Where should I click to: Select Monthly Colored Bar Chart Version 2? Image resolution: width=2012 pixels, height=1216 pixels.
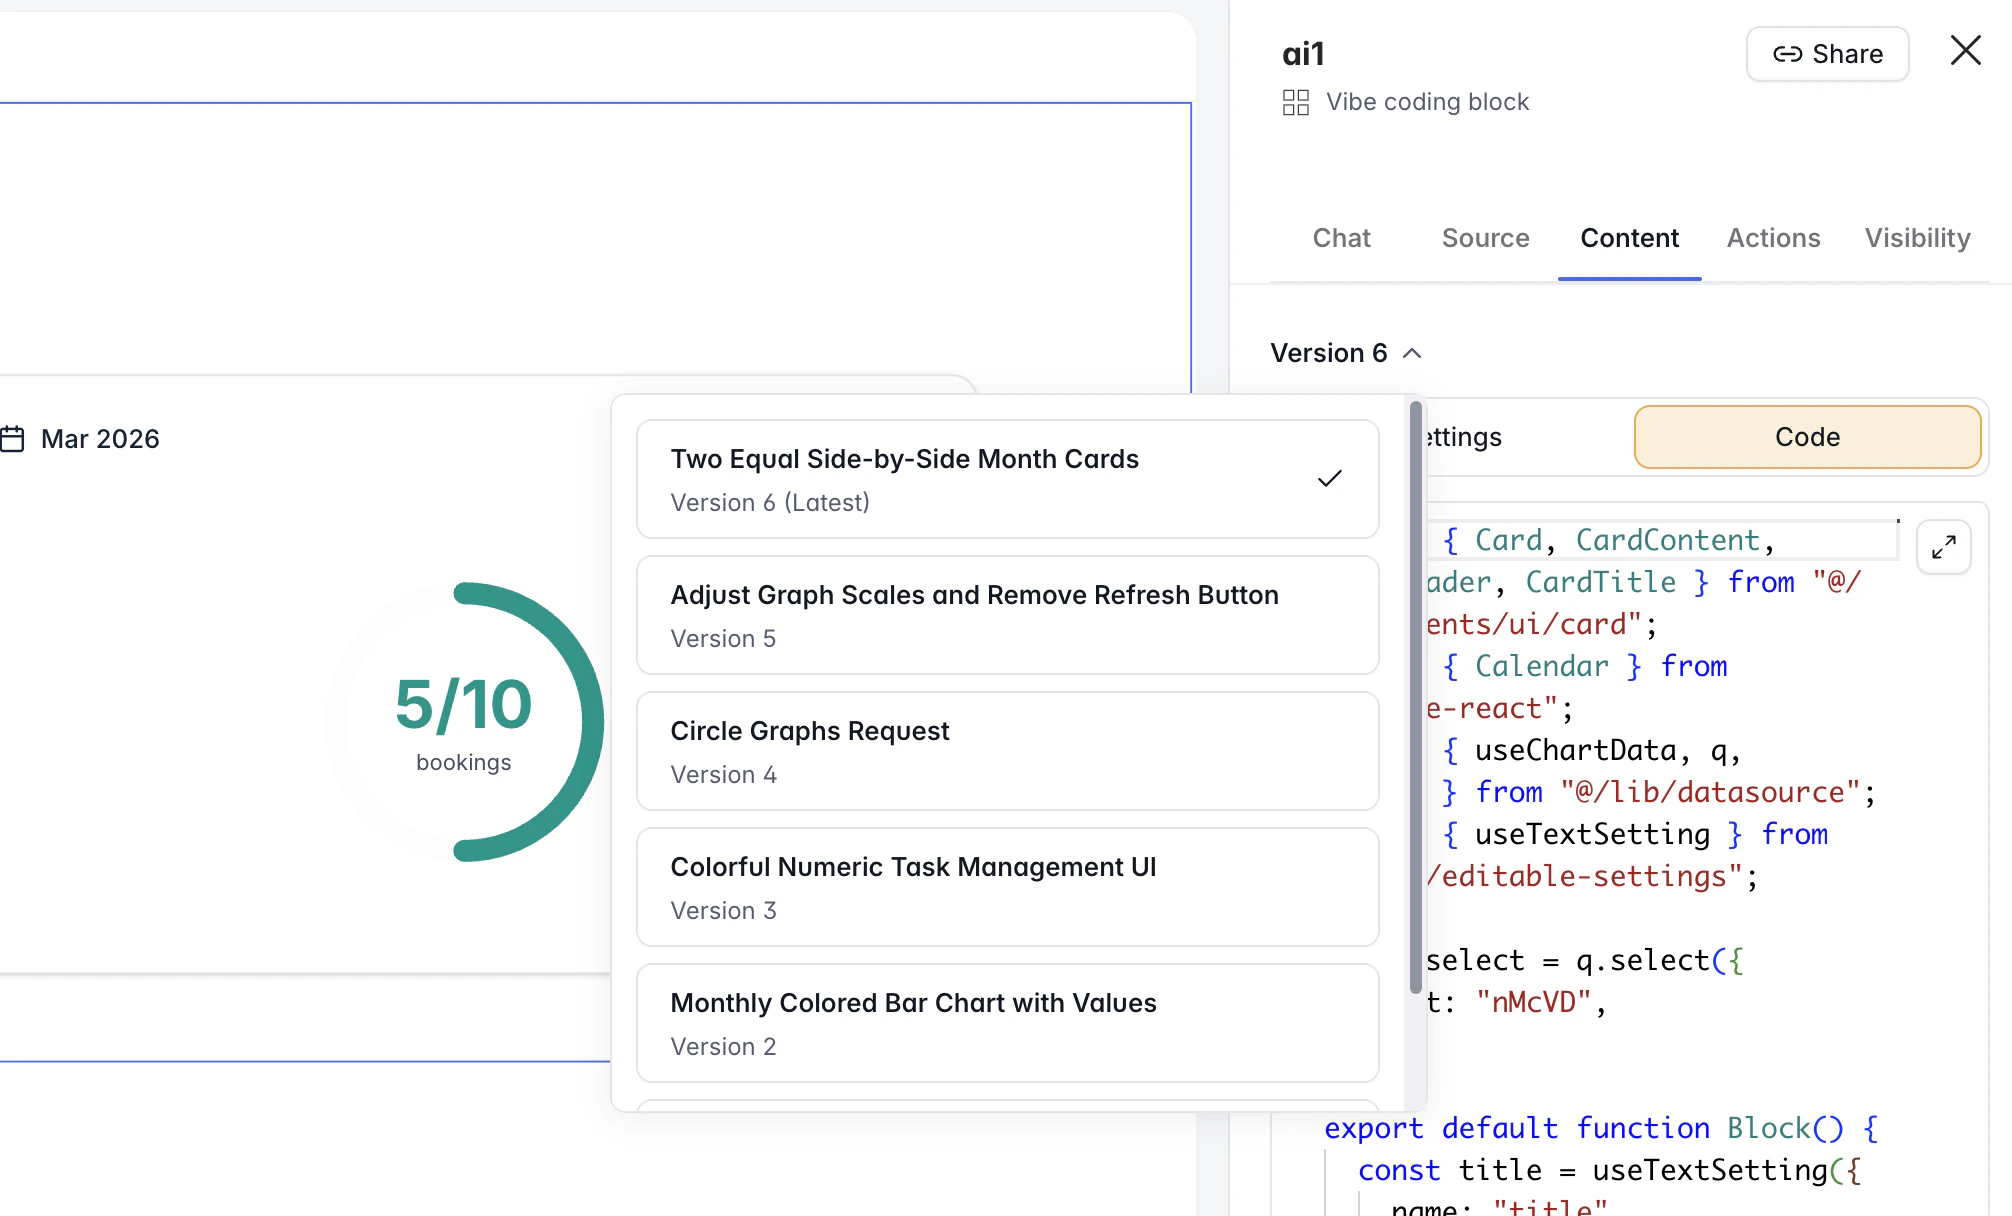click(x=1007, y=1023)
